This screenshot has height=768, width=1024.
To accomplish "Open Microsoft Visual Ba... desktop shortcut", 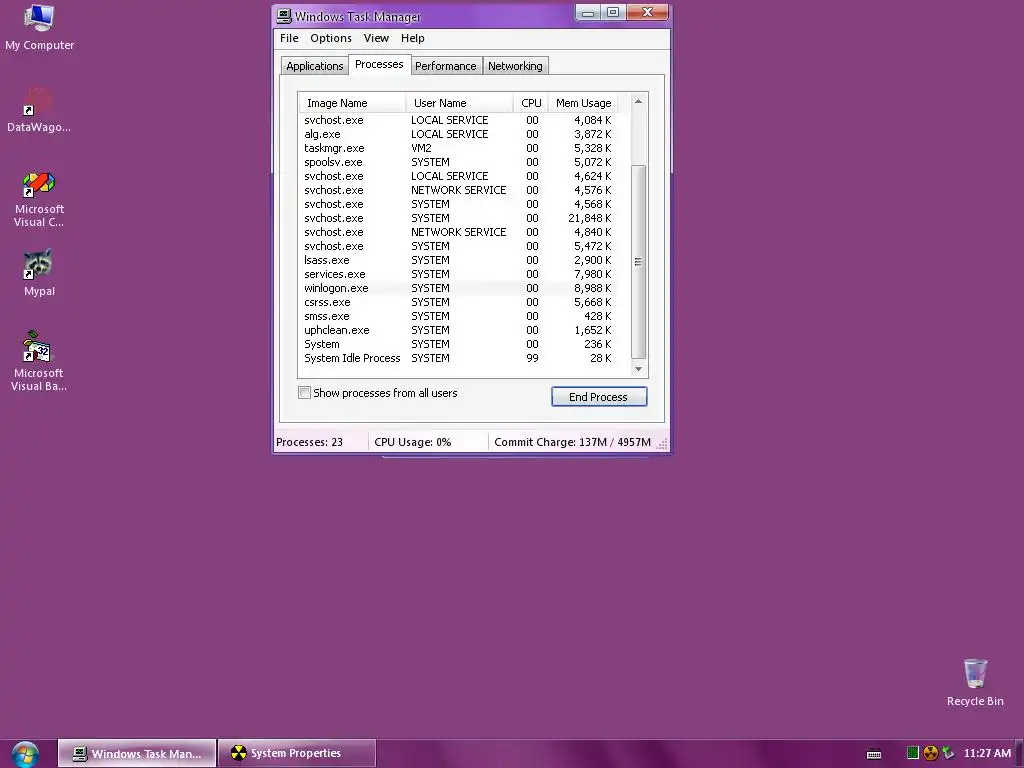I will (x=39, y=360).
